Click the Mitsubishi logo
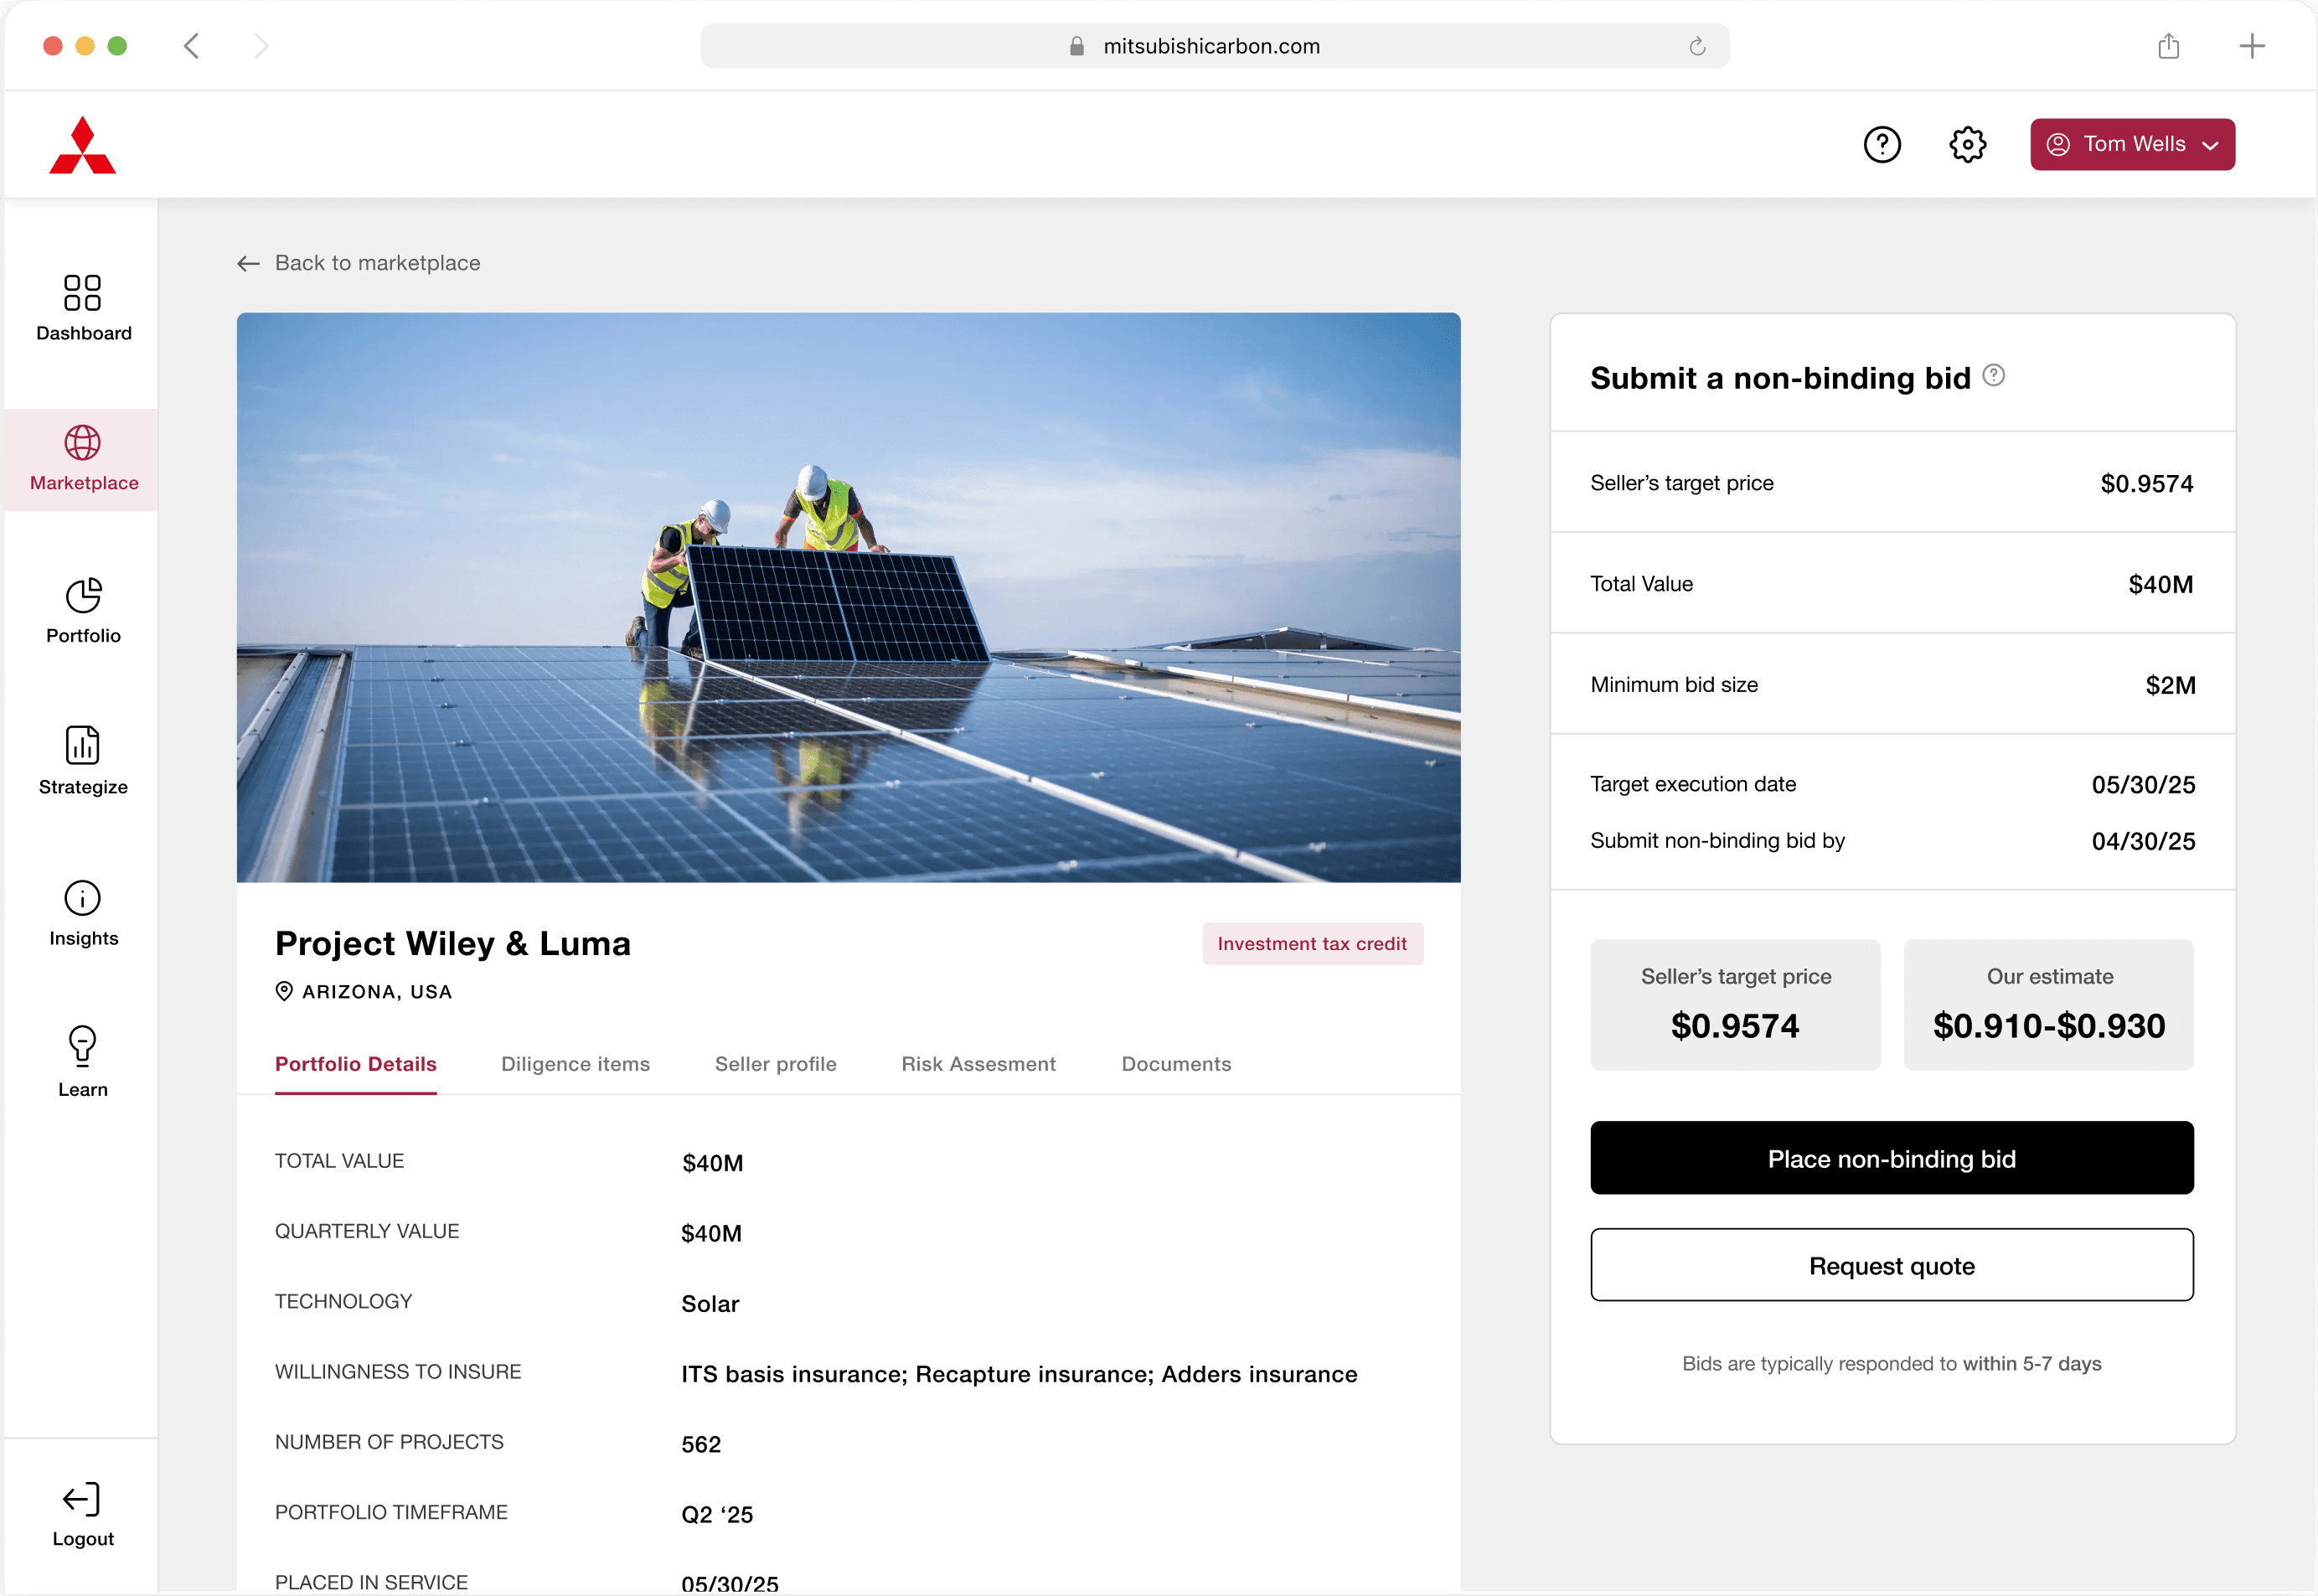 pos(83,146)
